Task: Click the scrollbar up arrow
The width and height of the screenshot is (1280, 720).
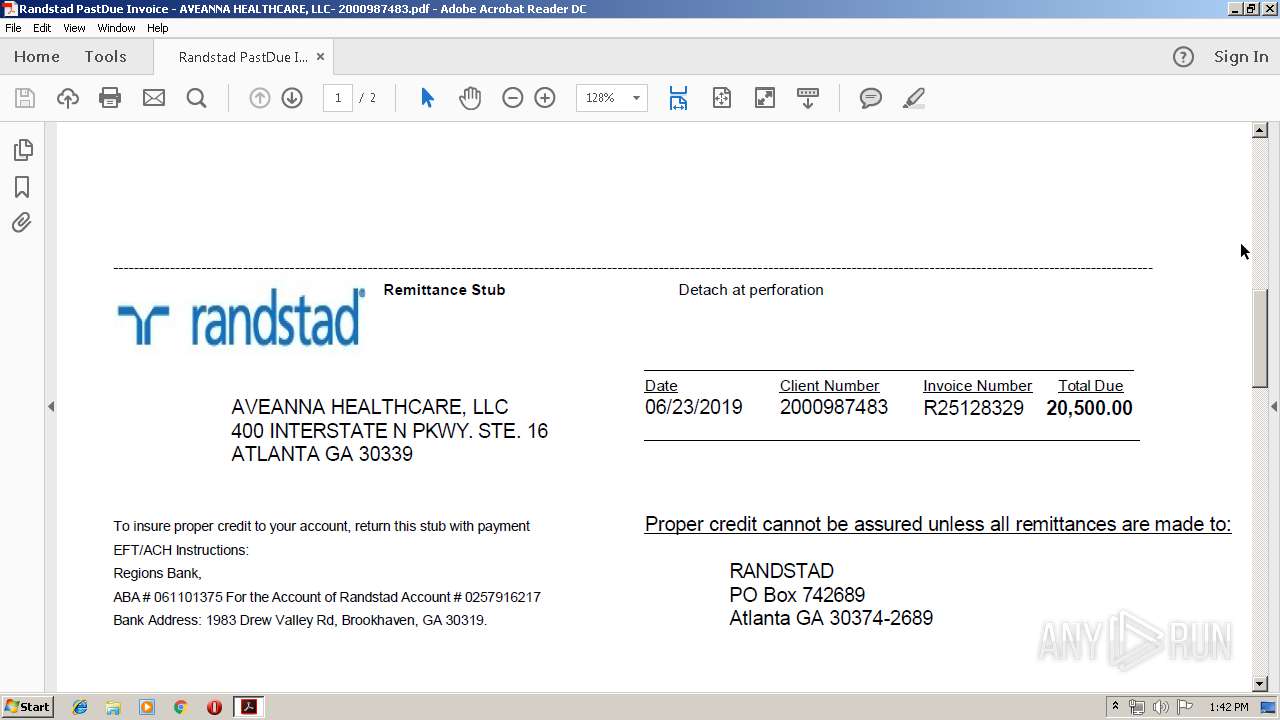Action: click(1260, 130)
